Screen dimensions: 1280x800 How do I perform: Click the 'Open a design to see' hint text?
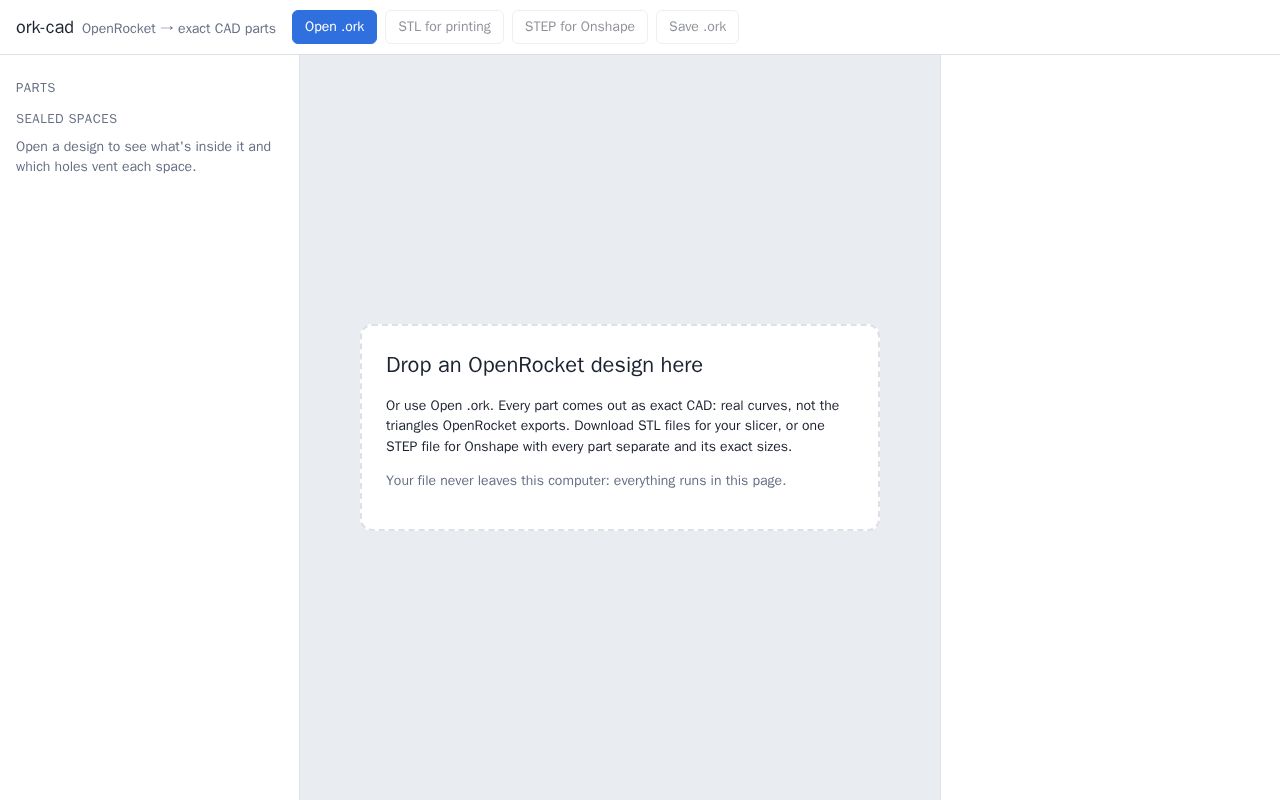[144, 157]
